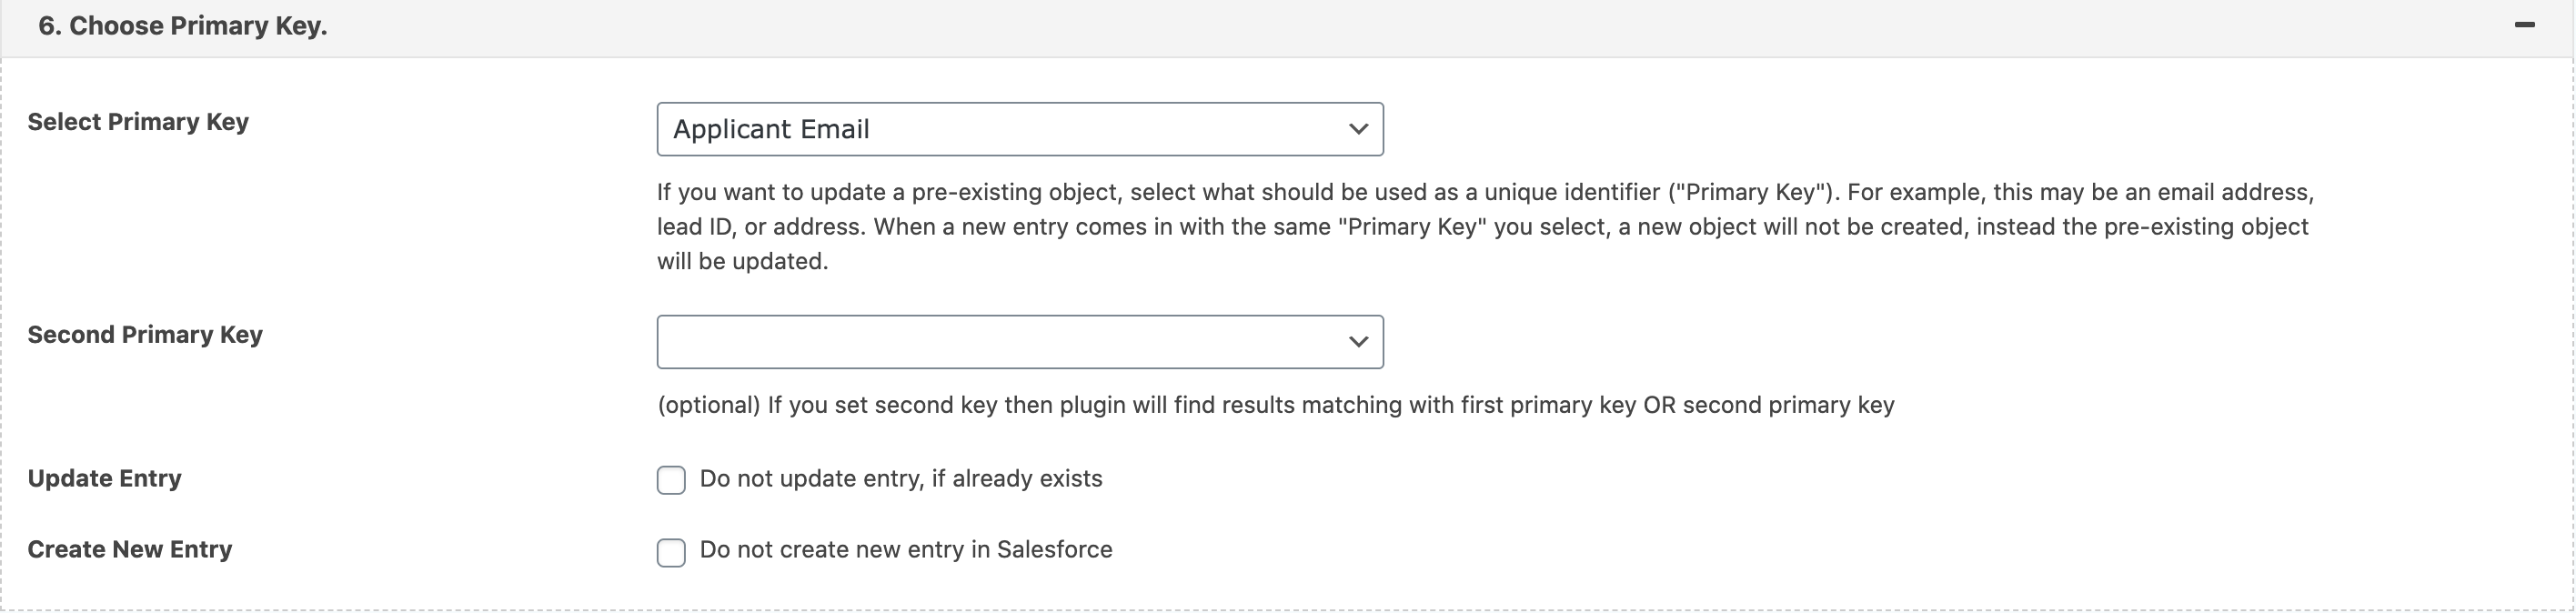Image resolution: width=2576 pixels, height=613 pixels.
Task: Click 'Do not update entry, if already exists' label
Action: 900,479
